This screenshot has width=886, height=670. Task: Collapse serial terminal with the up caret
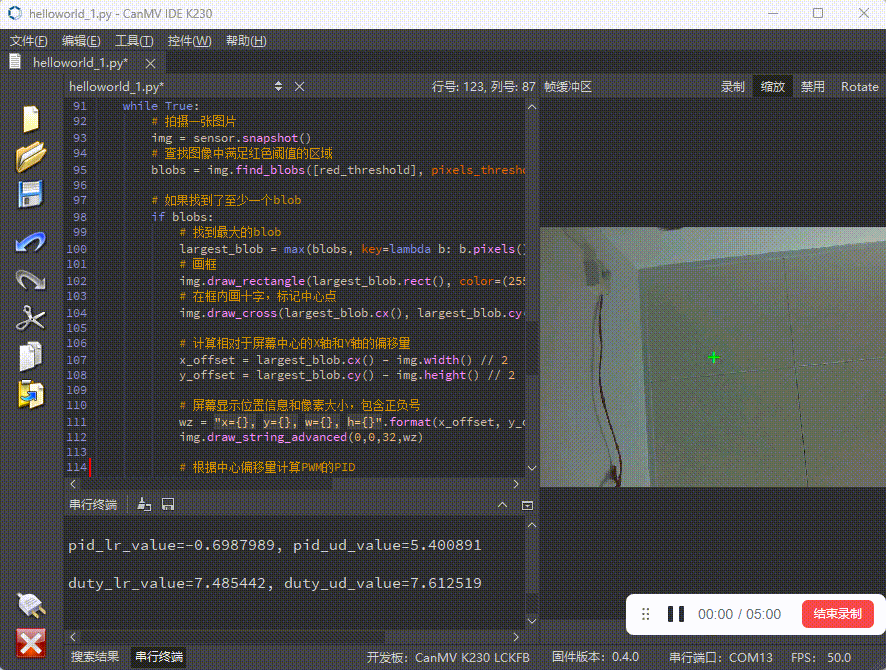(x=502, y=505)
